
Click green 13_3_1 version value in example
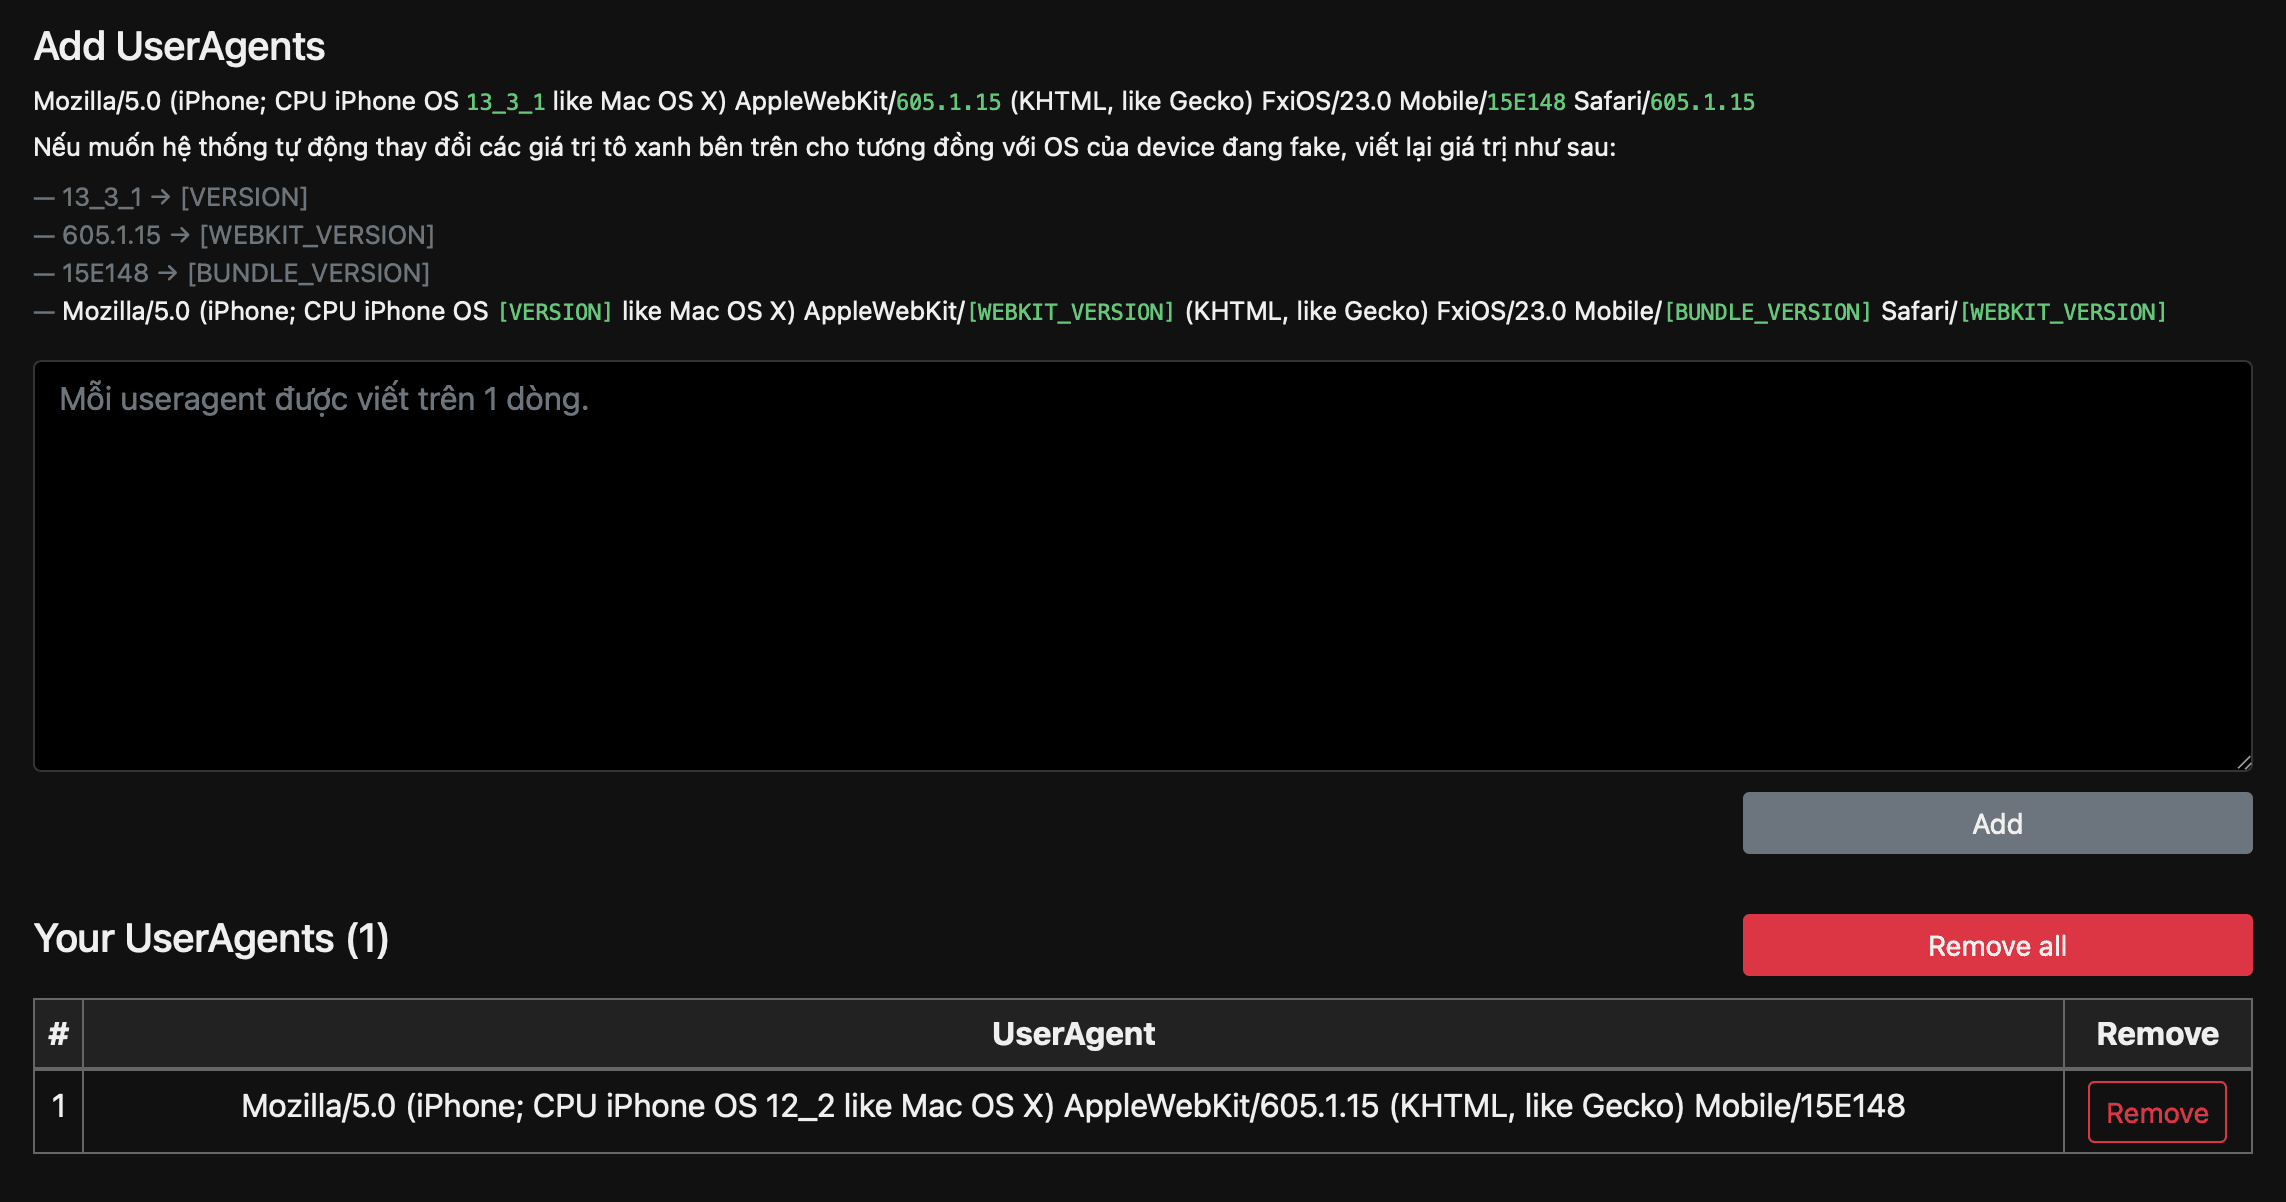pos(505,102)
